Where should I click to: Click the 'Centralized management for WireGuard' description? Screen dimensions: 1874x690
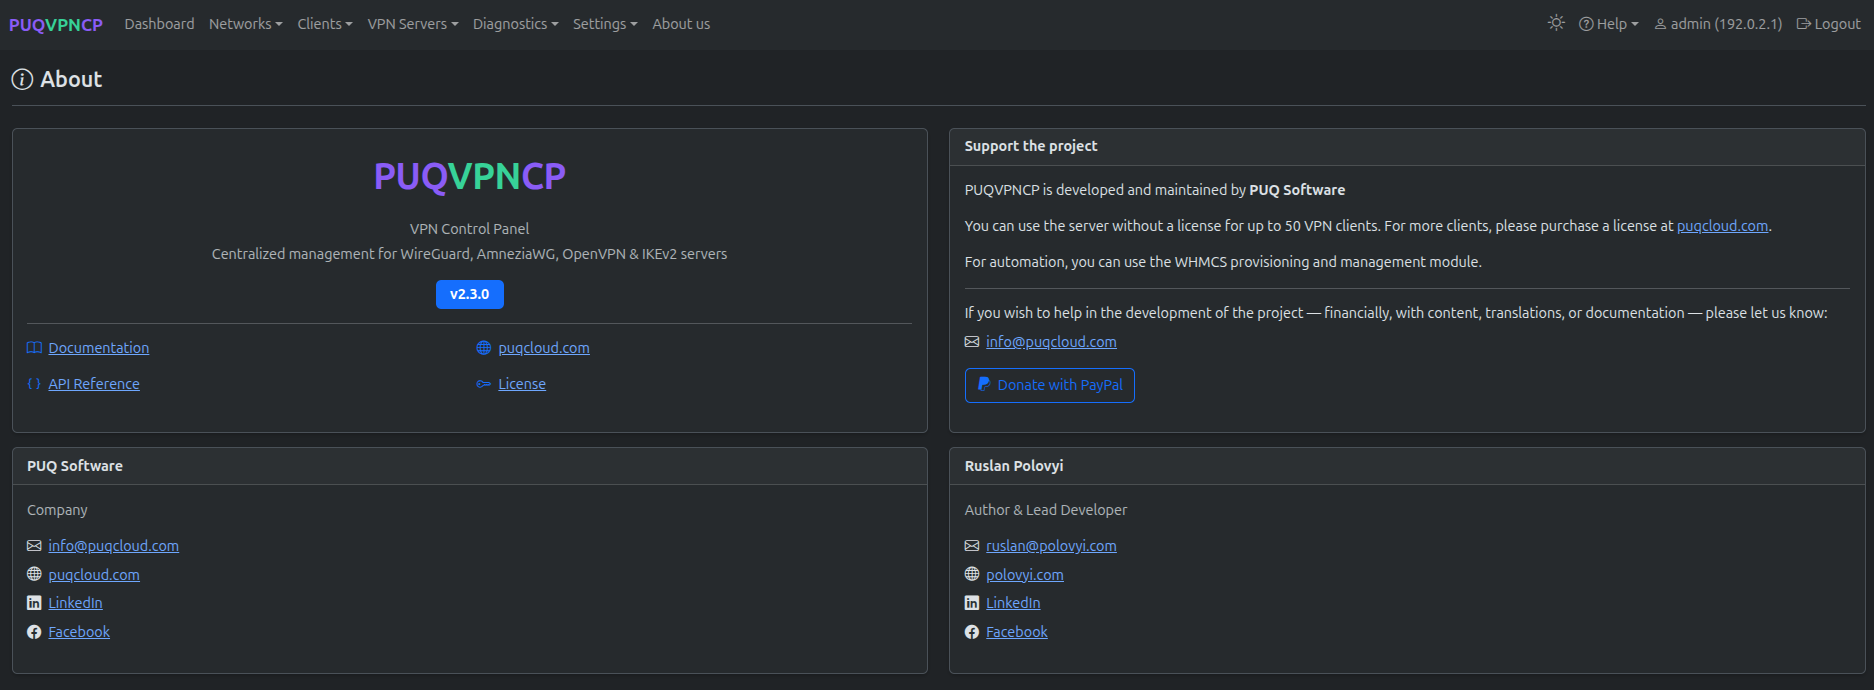(470, 254)
